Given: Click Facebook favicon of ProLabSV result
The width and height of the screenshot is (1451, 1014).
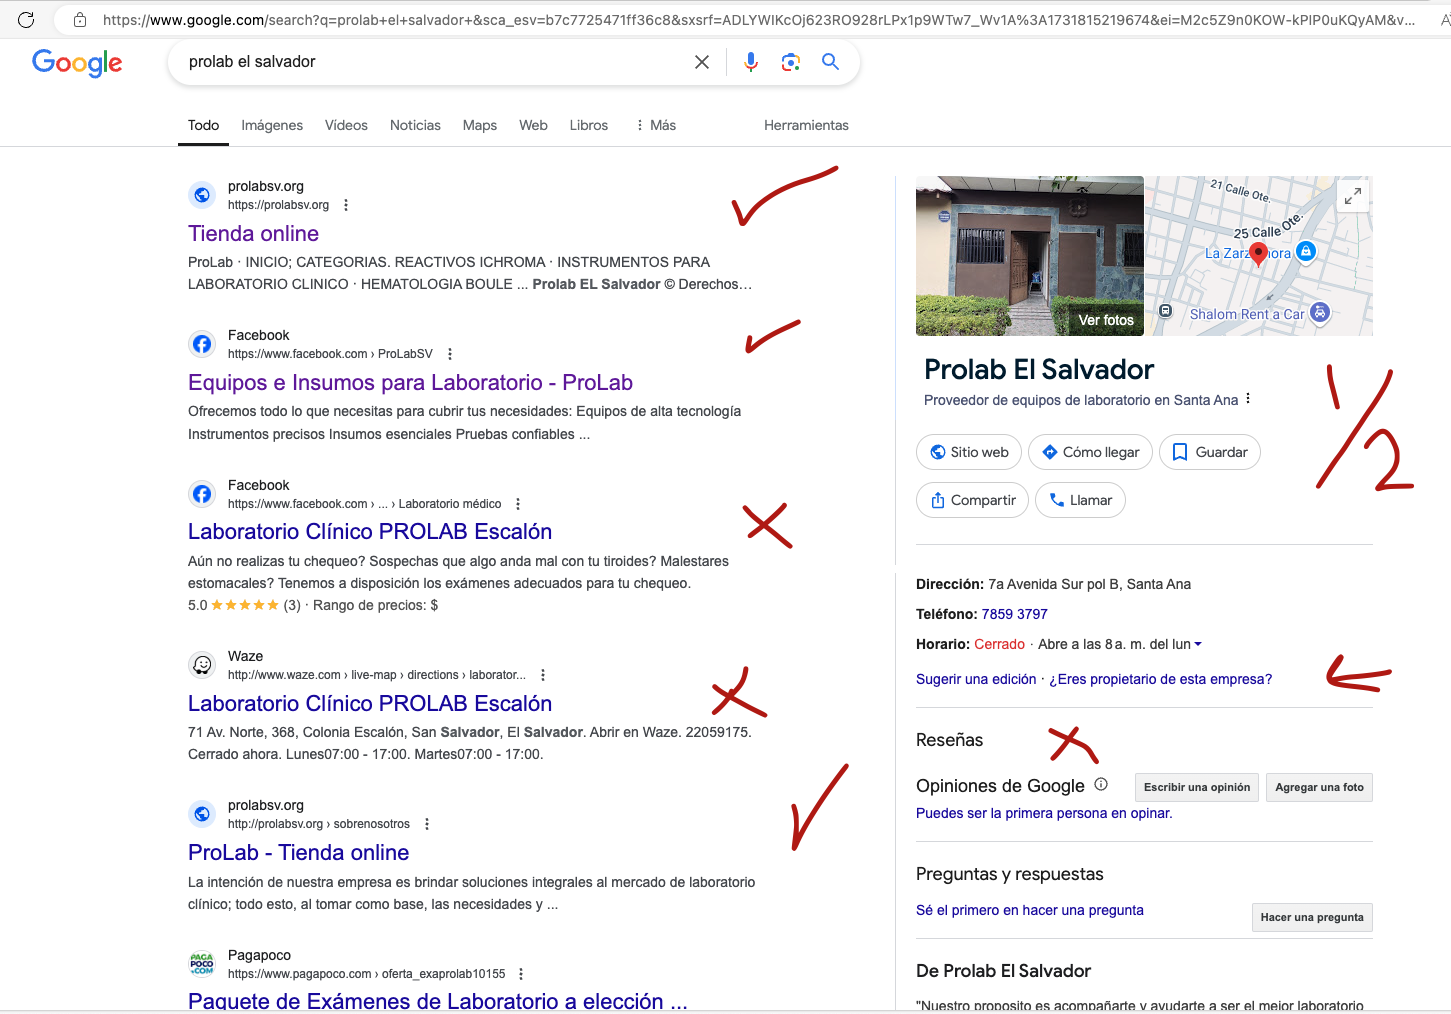Looking at the screenshot, I should tap(202, 344).
